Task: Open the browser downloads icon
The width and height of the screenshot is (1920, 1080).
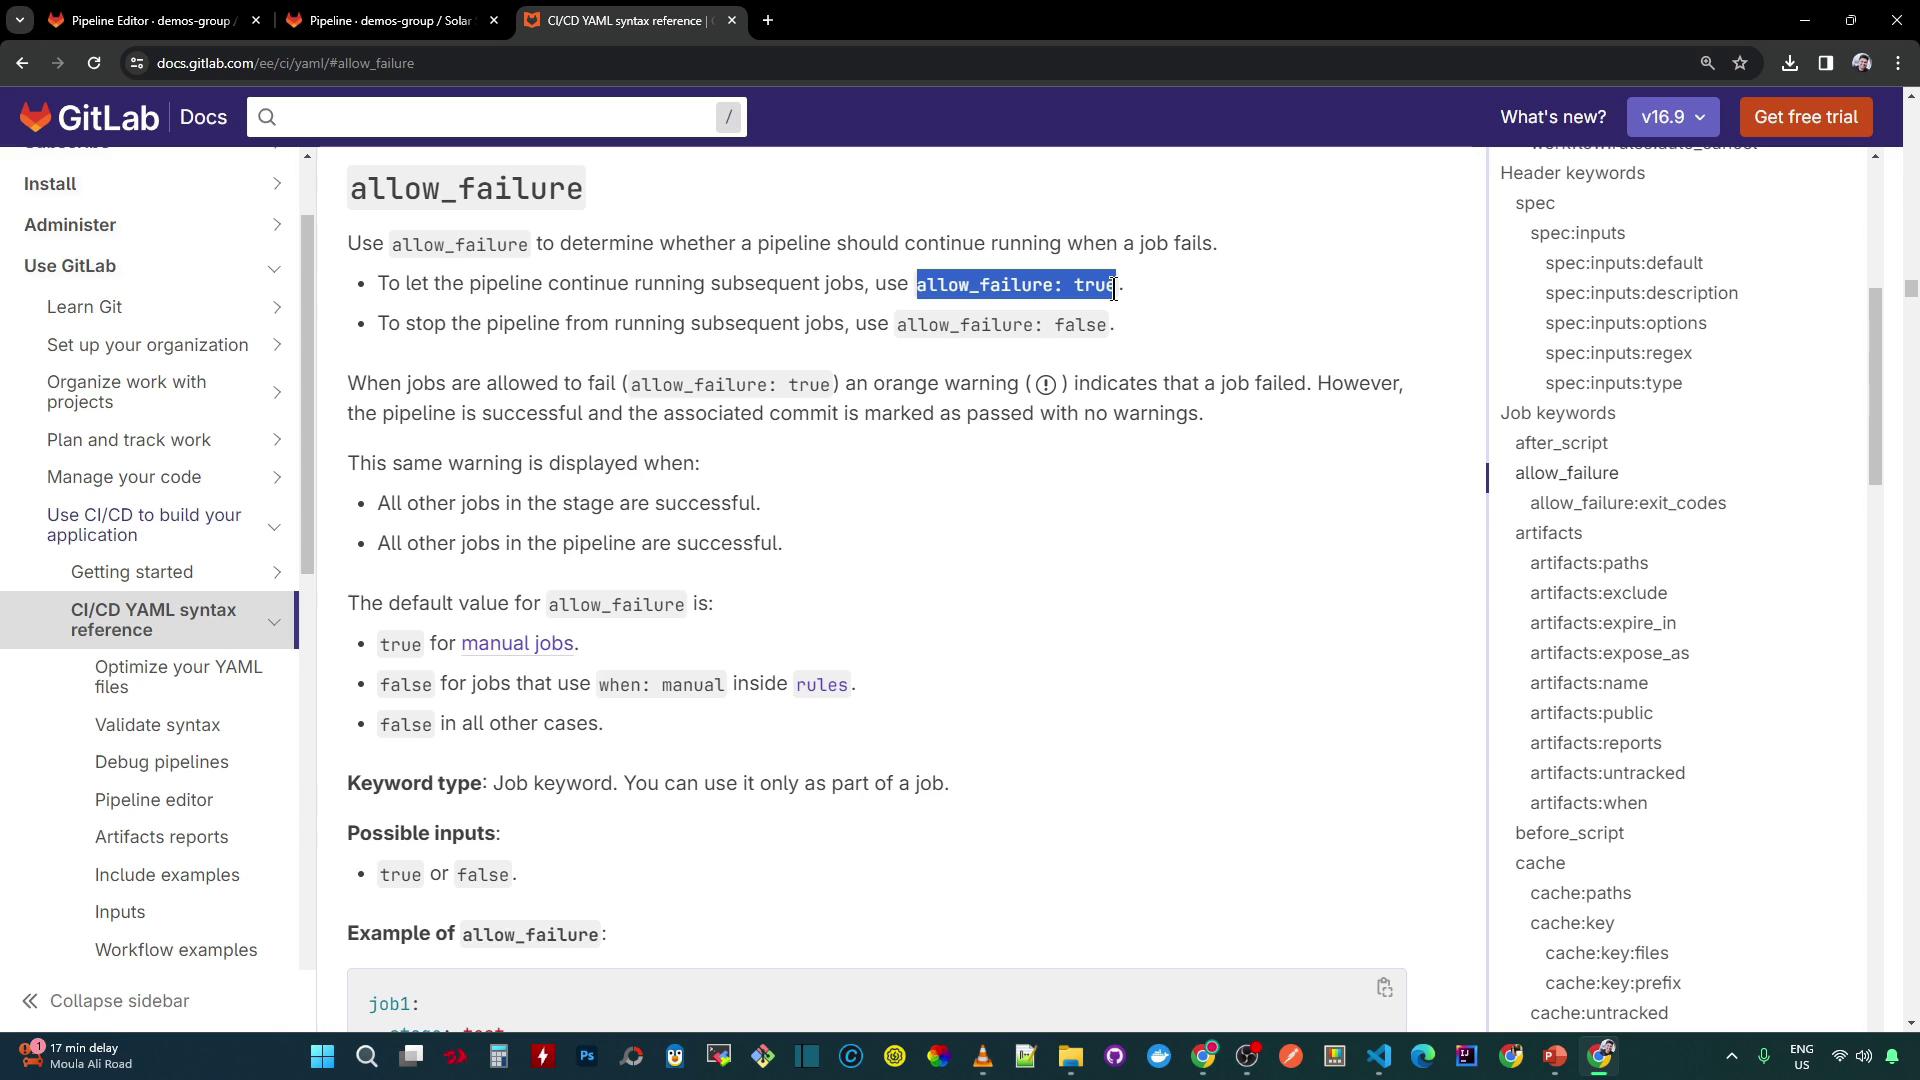Action: click(x=1790, y=63)
